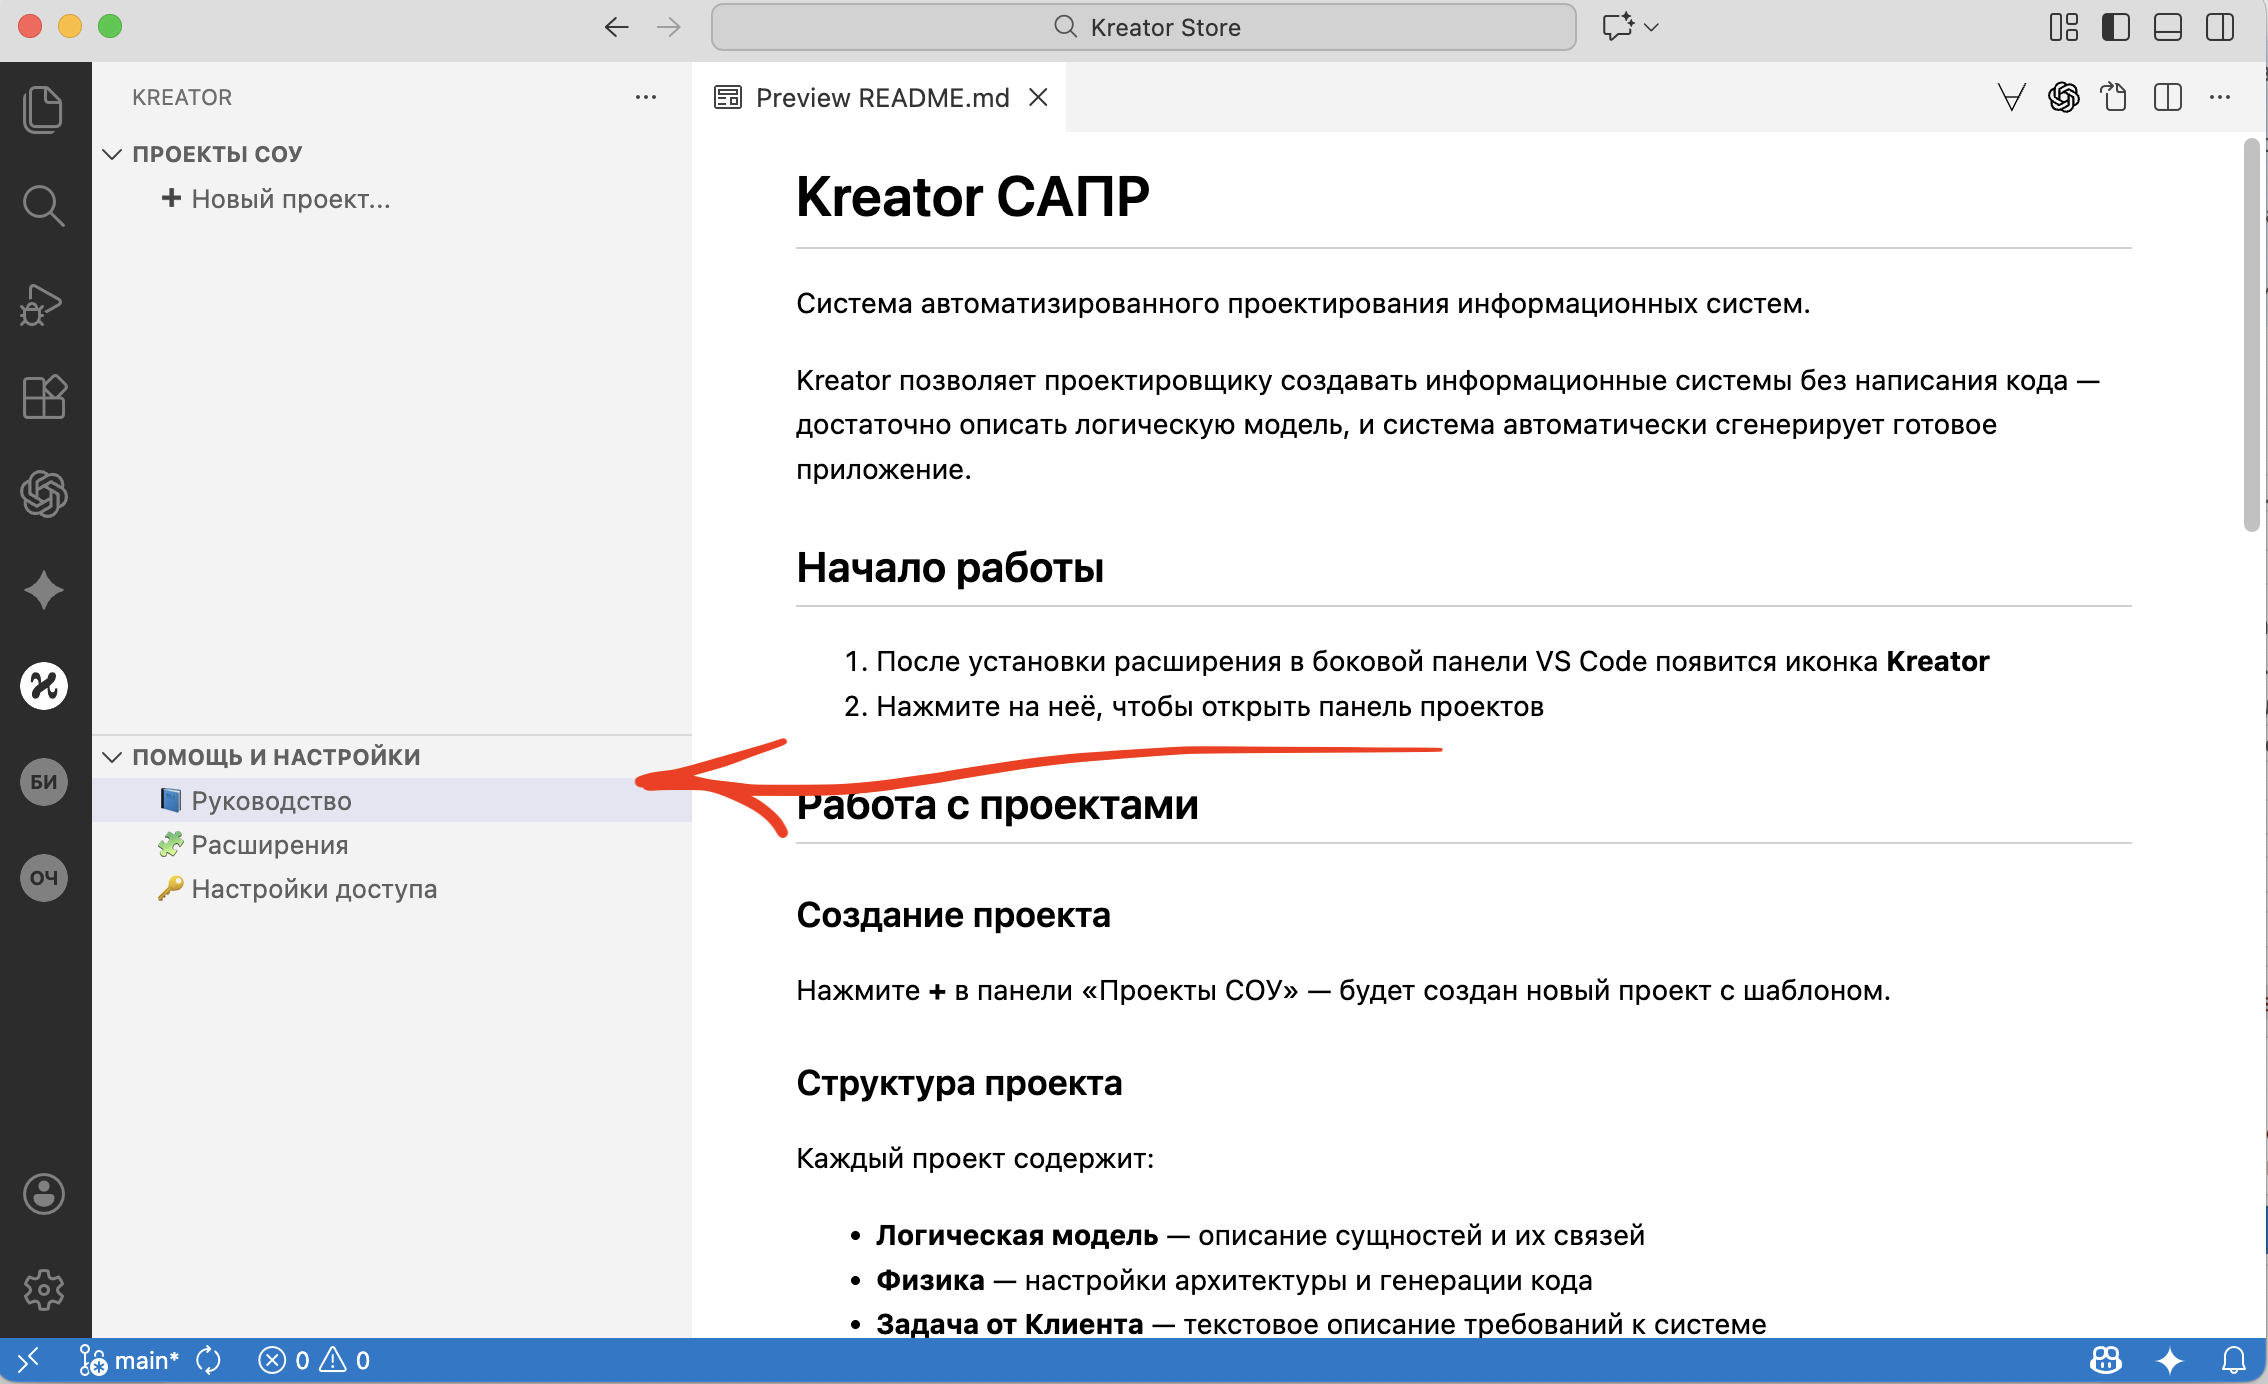Collapse the ПОМОЩЬ И НАСТРОЙКИ section

pos(112,756)
